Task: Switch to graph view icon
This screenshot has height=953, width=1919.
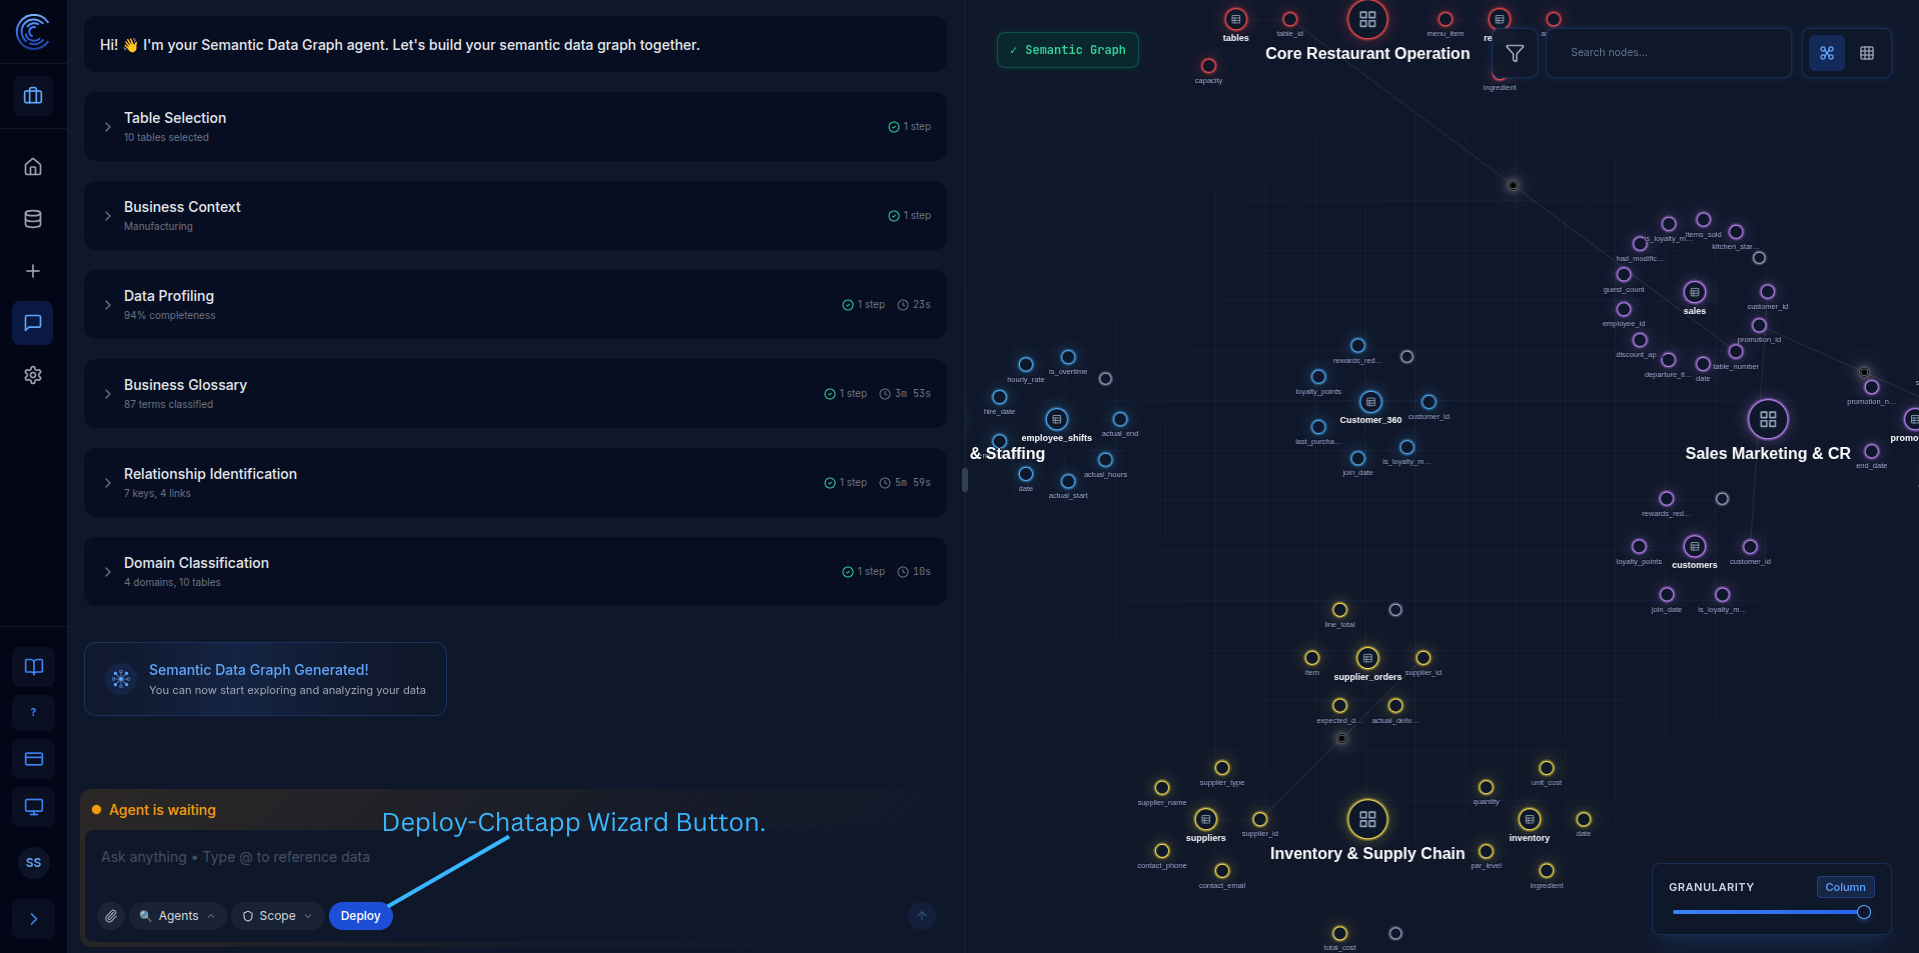Action: click(x=1827, y=53)
